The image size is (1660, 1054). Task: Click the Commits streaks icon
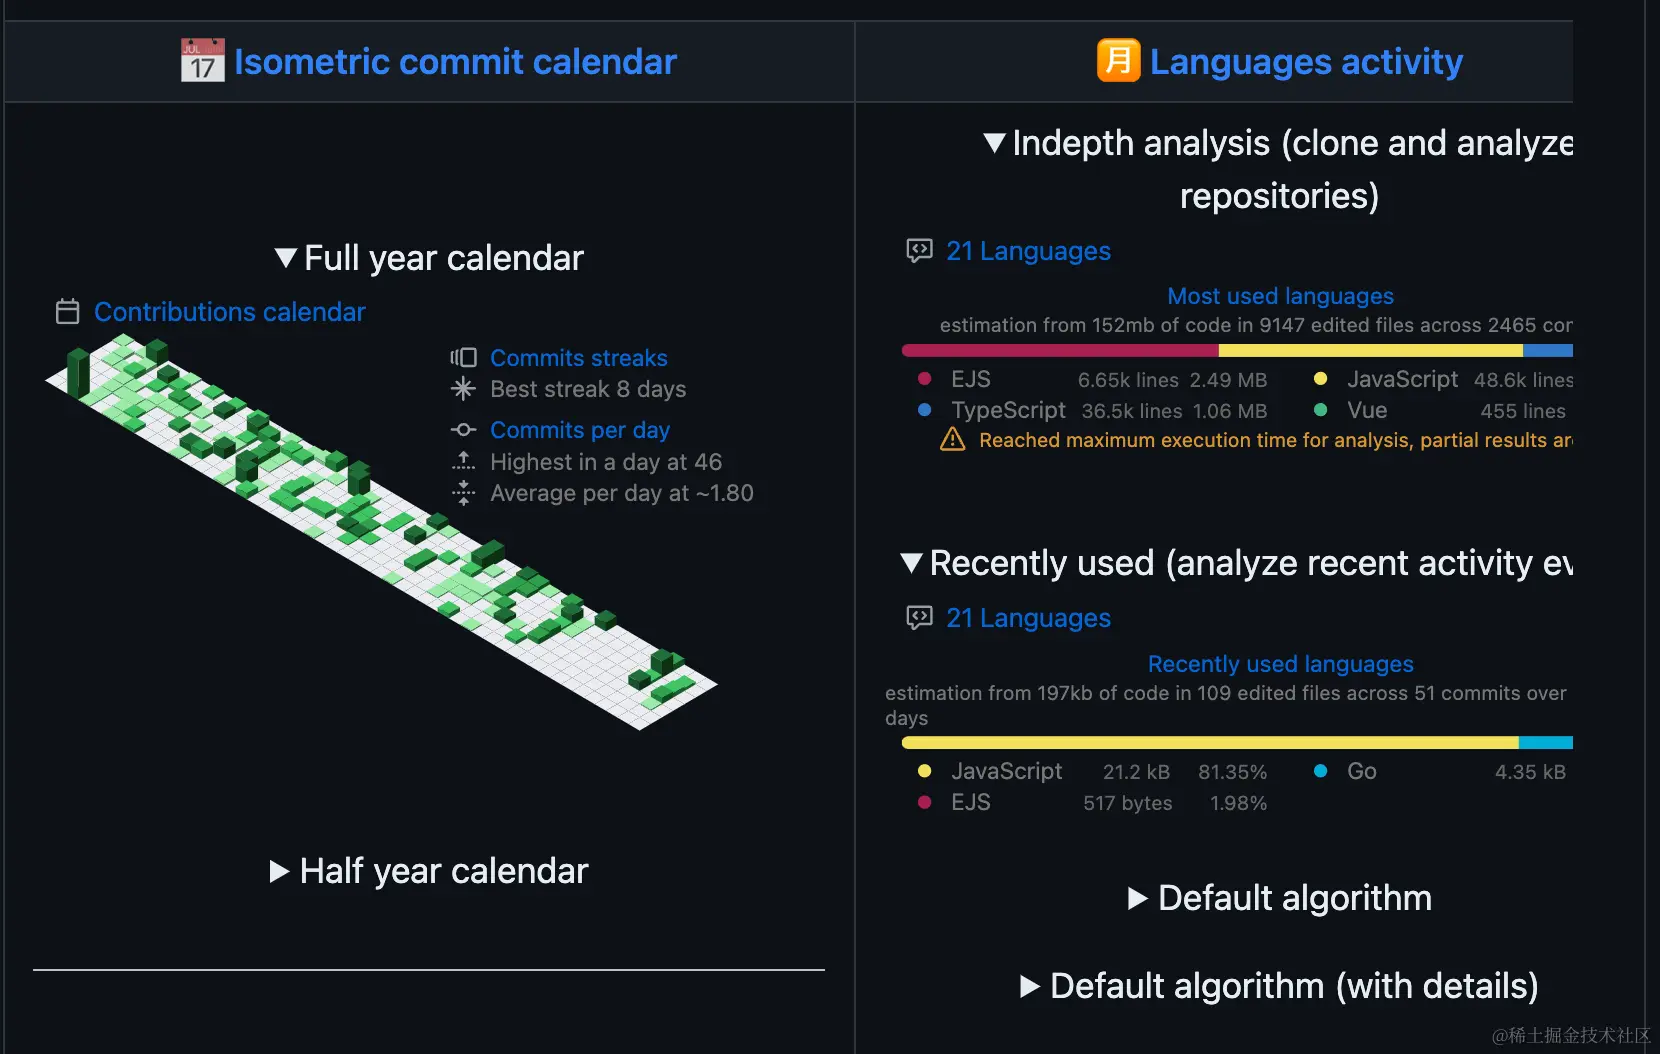pos(463,358)
